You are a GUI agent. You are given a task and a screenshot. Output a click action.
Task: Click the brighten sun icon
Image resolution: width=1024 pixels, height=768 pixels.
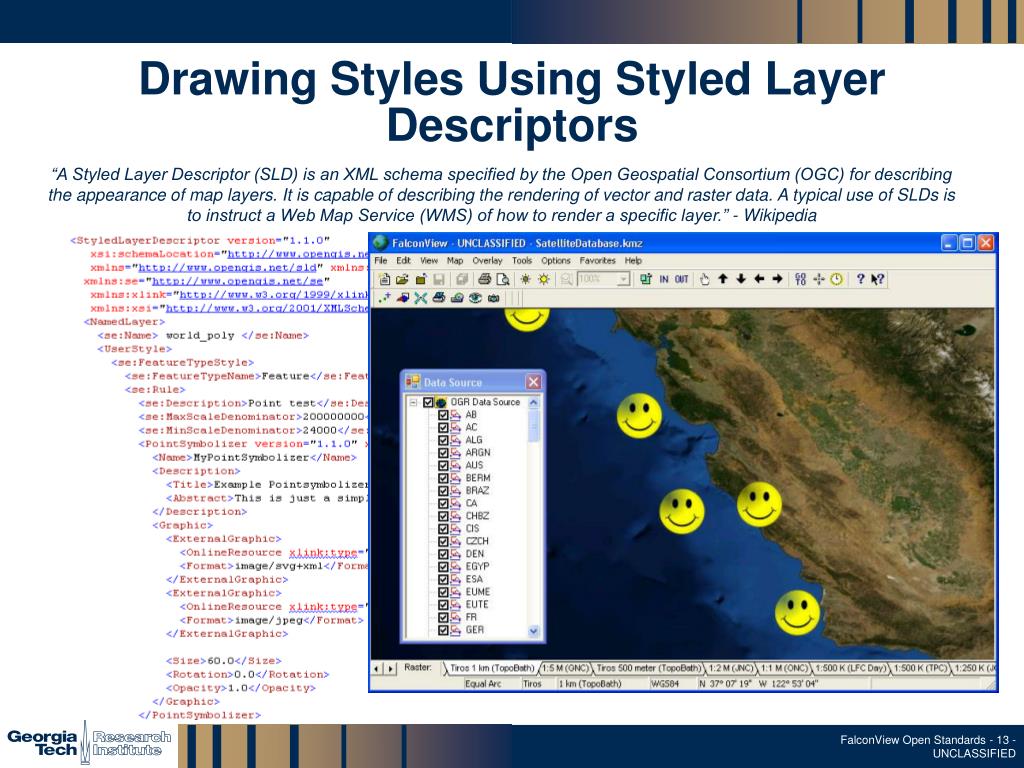544,280
